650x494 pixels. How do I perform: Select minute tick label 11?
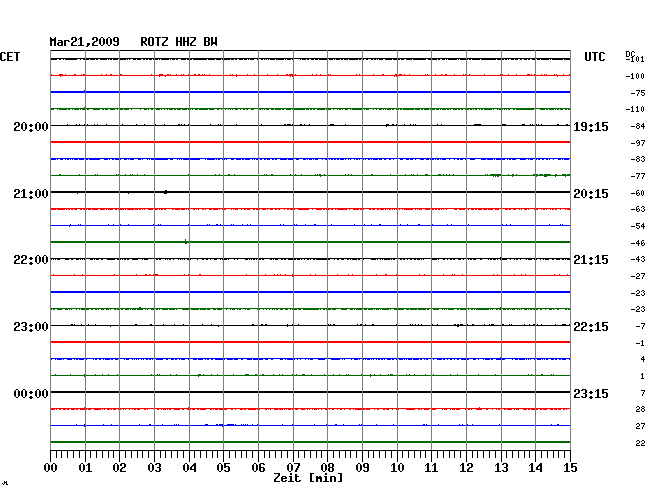(431, 467)
